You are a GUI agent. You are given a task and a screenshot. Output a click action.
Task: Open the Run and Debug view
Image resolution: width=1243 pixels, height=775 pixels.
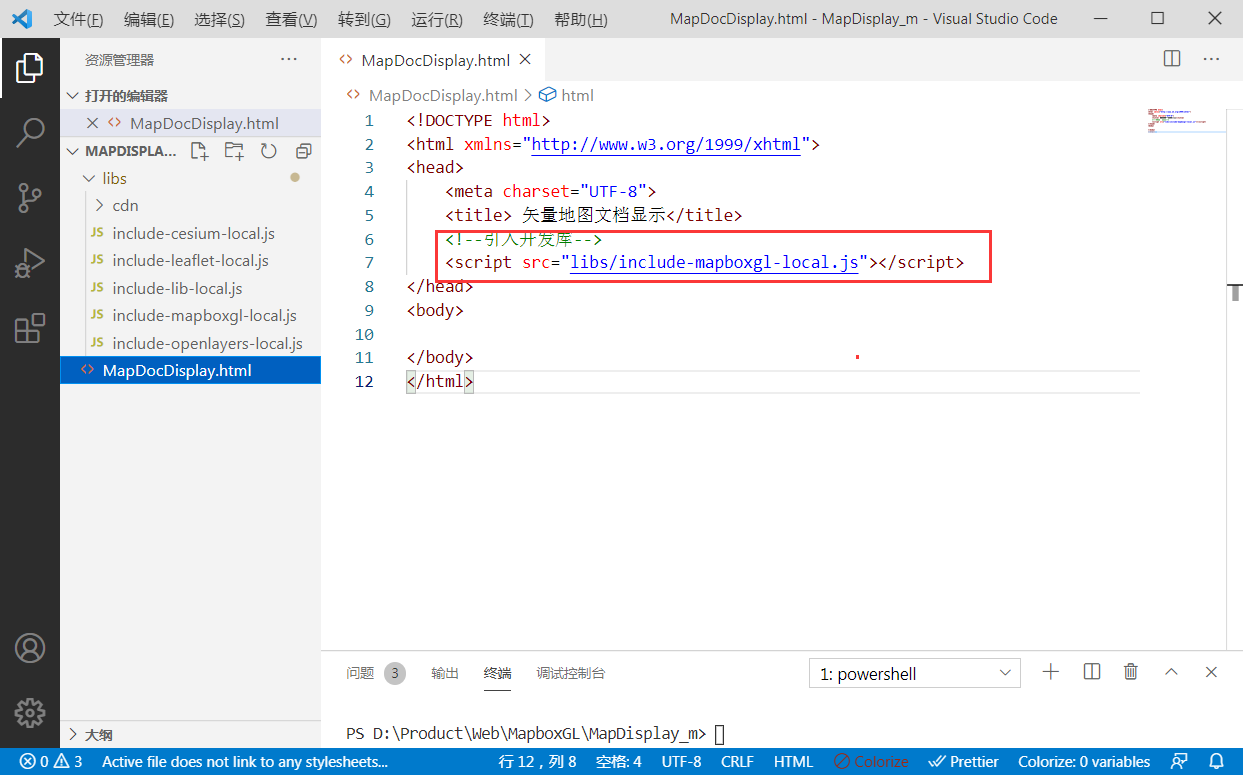click(29, 263)
